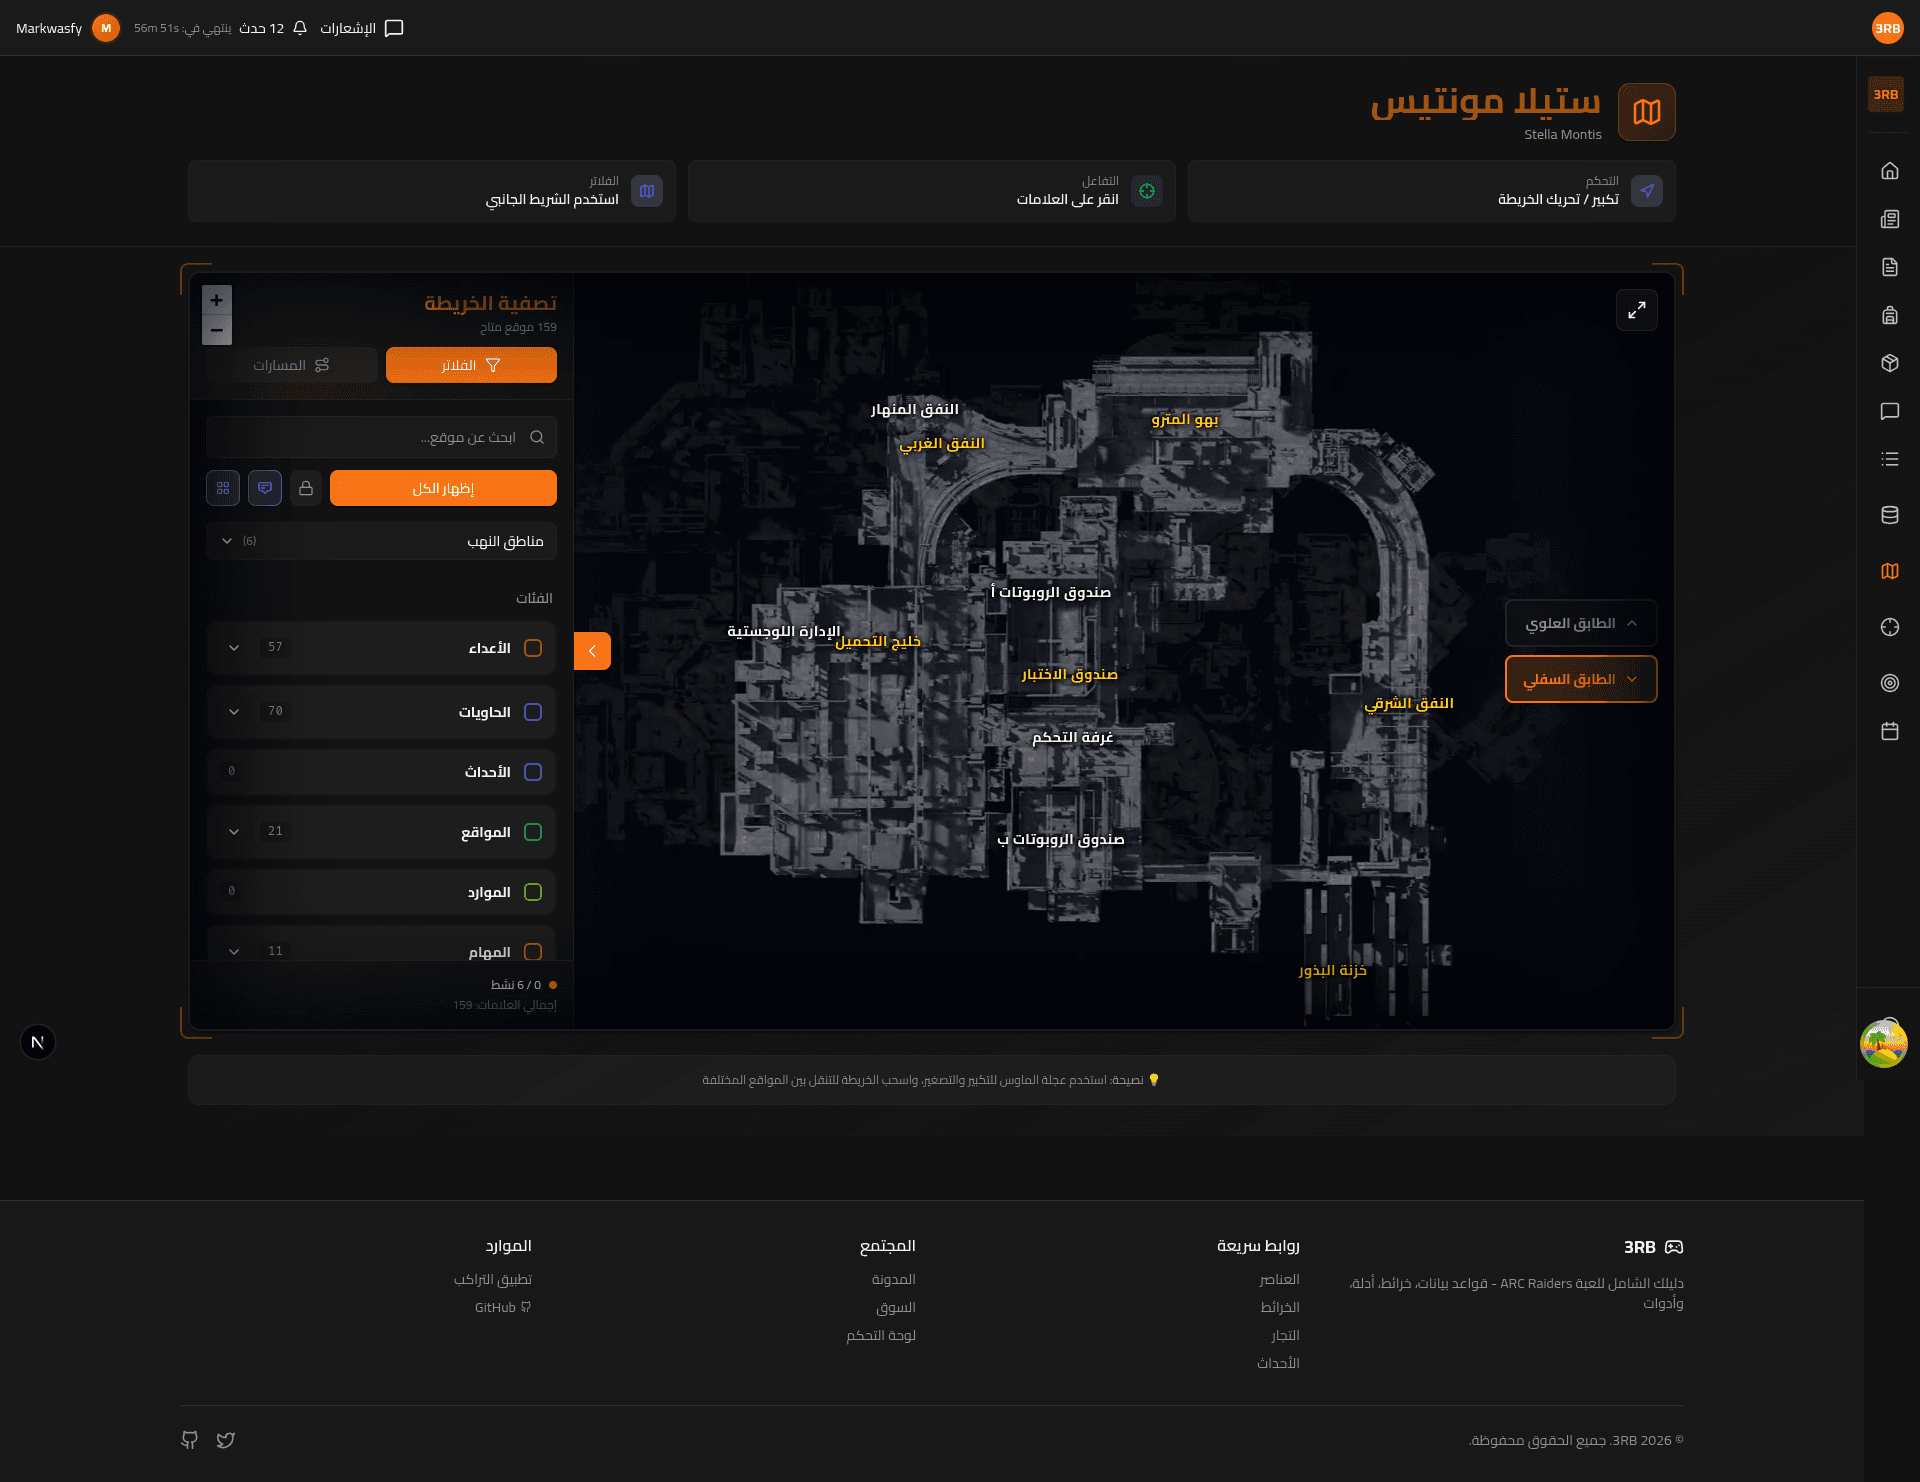
Task: Open the GitHub icon in footer
Action: coord(189,1440)
